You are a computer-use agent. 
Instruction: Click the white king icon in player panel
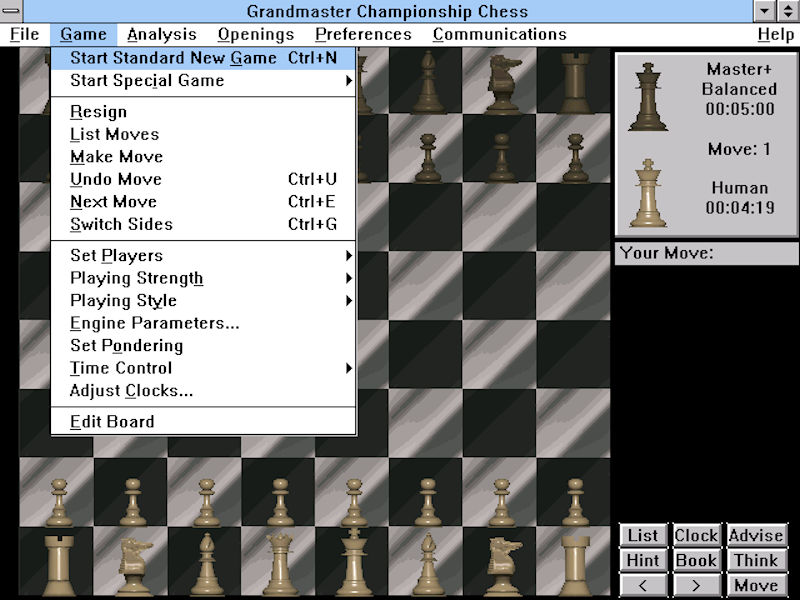(648, 193)
